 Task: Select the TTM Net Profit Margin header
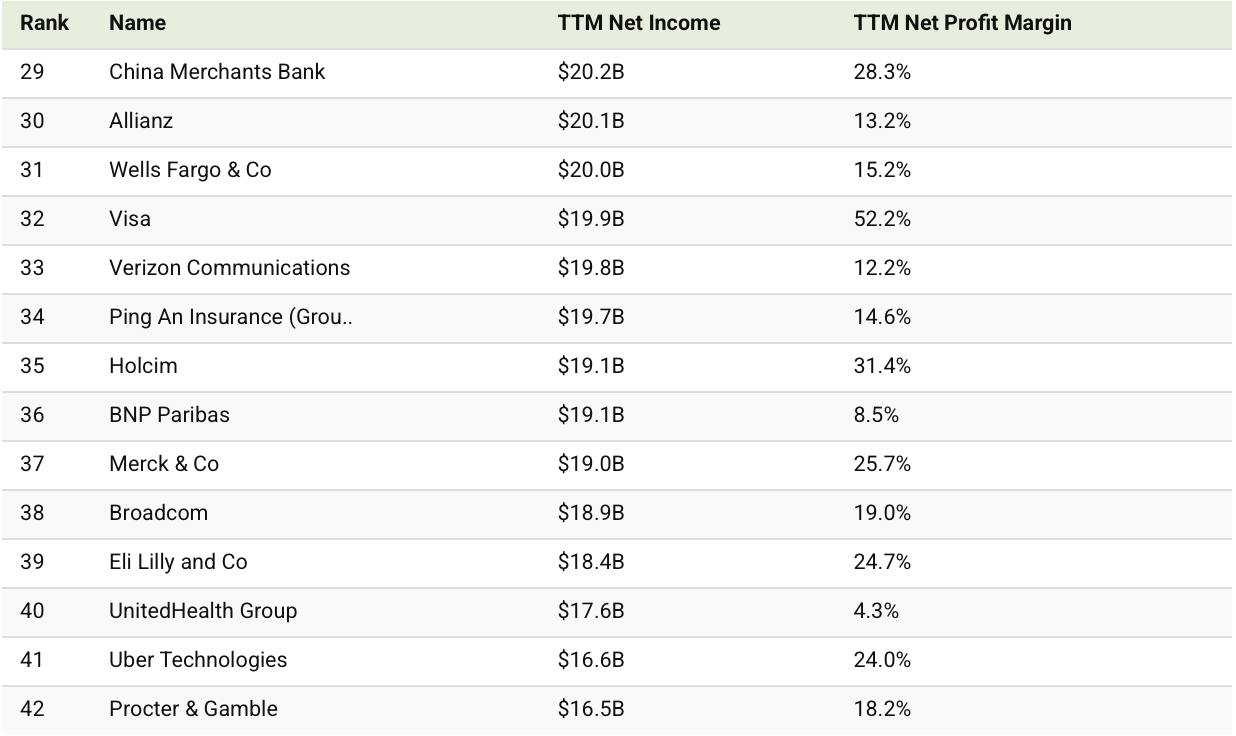[x=962, y=22]
